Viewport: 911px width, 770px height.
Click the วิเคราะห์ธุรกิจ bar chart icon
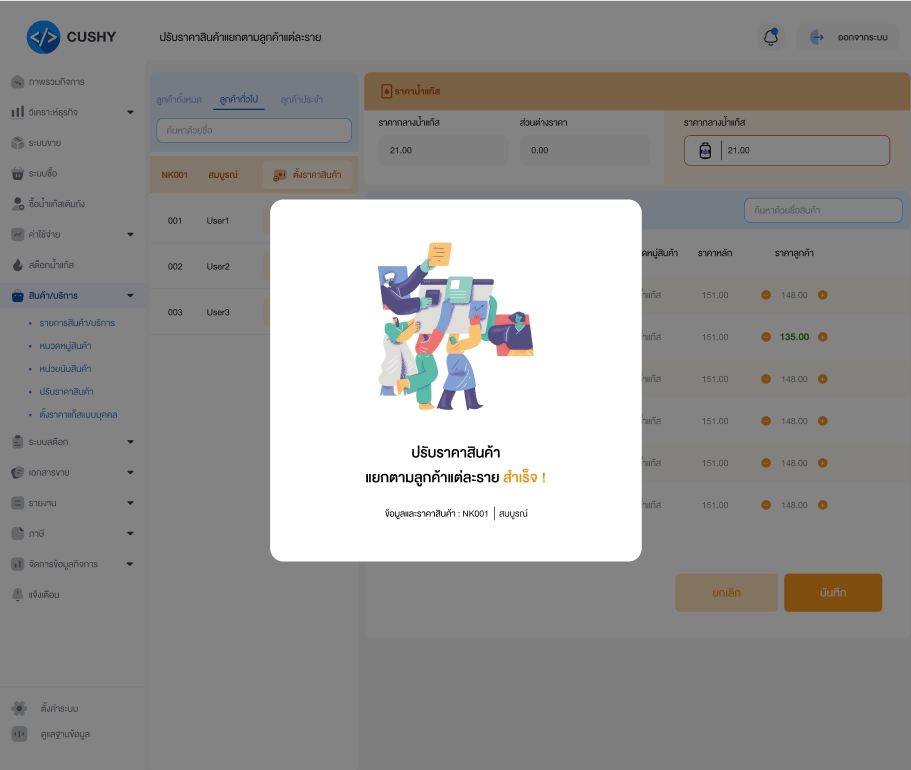(18, 112)
